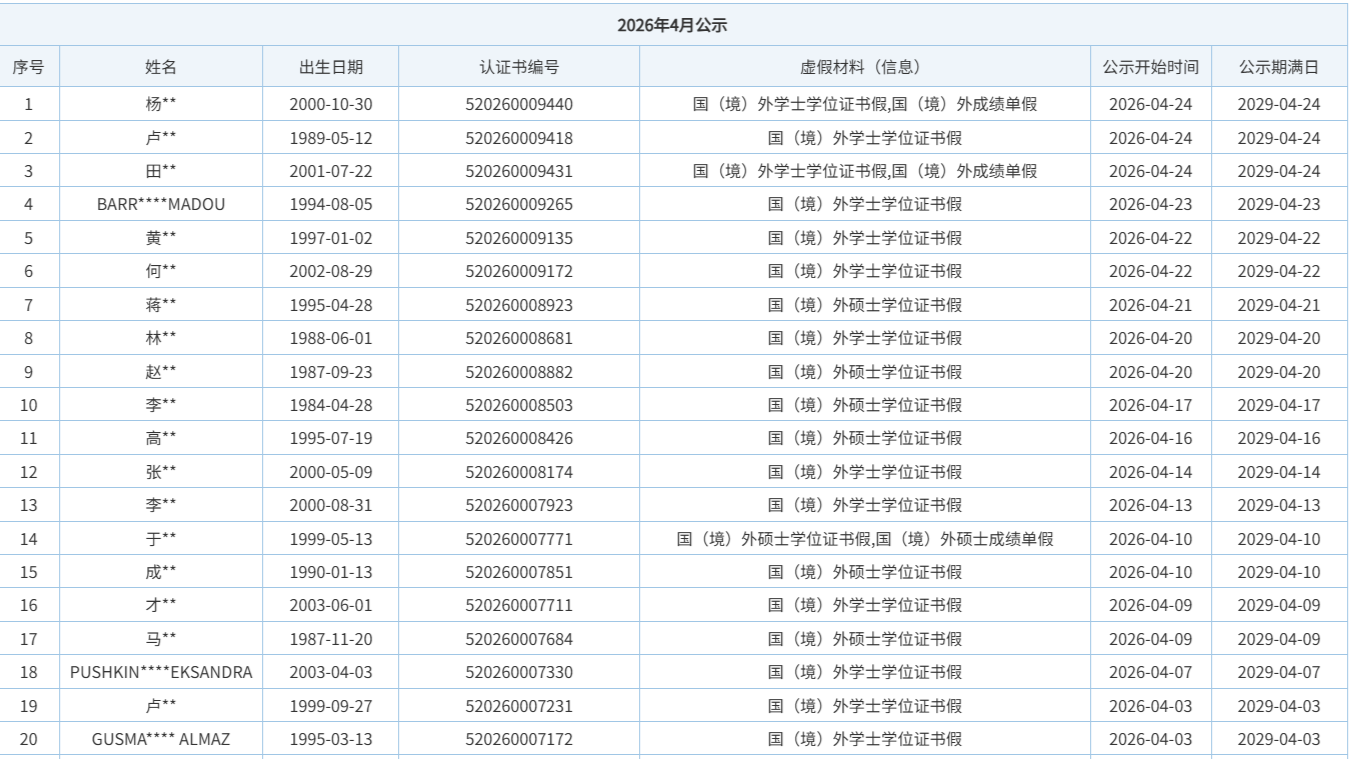Select the name cell 蒋**
The height and width of the screenshot is (759, 1349).
click(161, 305)
